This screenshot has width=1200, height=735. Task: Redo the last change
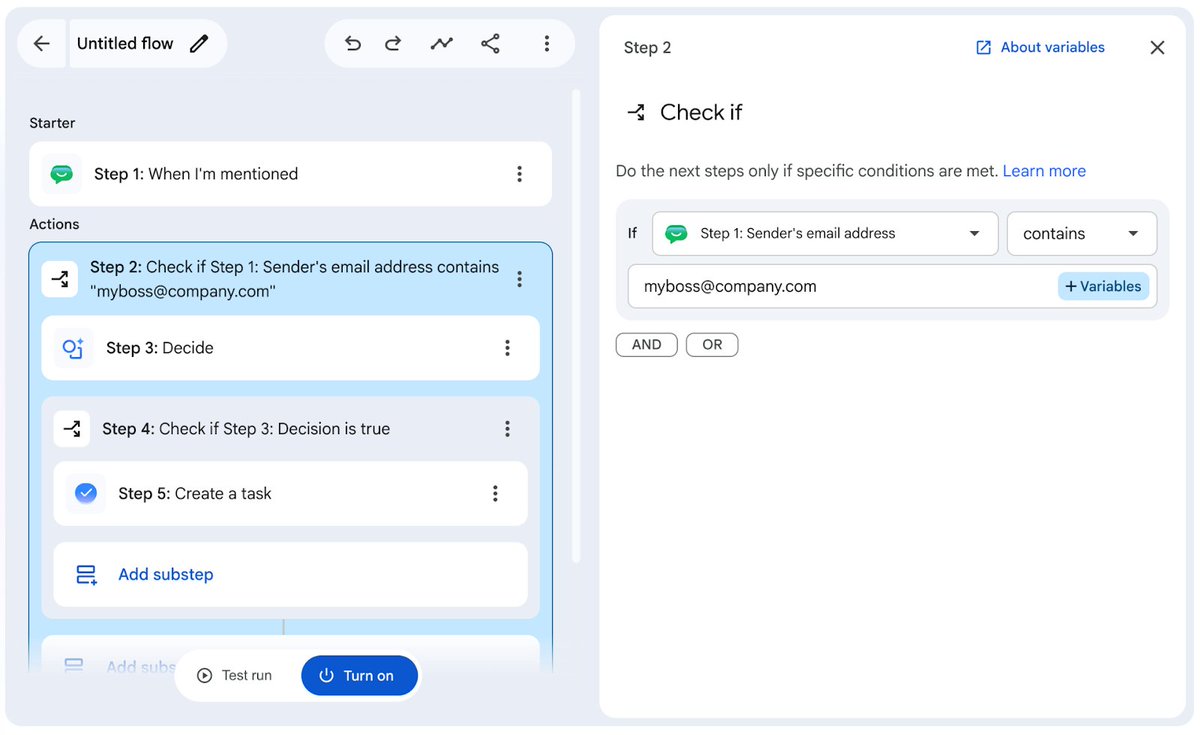click(393, 44)
